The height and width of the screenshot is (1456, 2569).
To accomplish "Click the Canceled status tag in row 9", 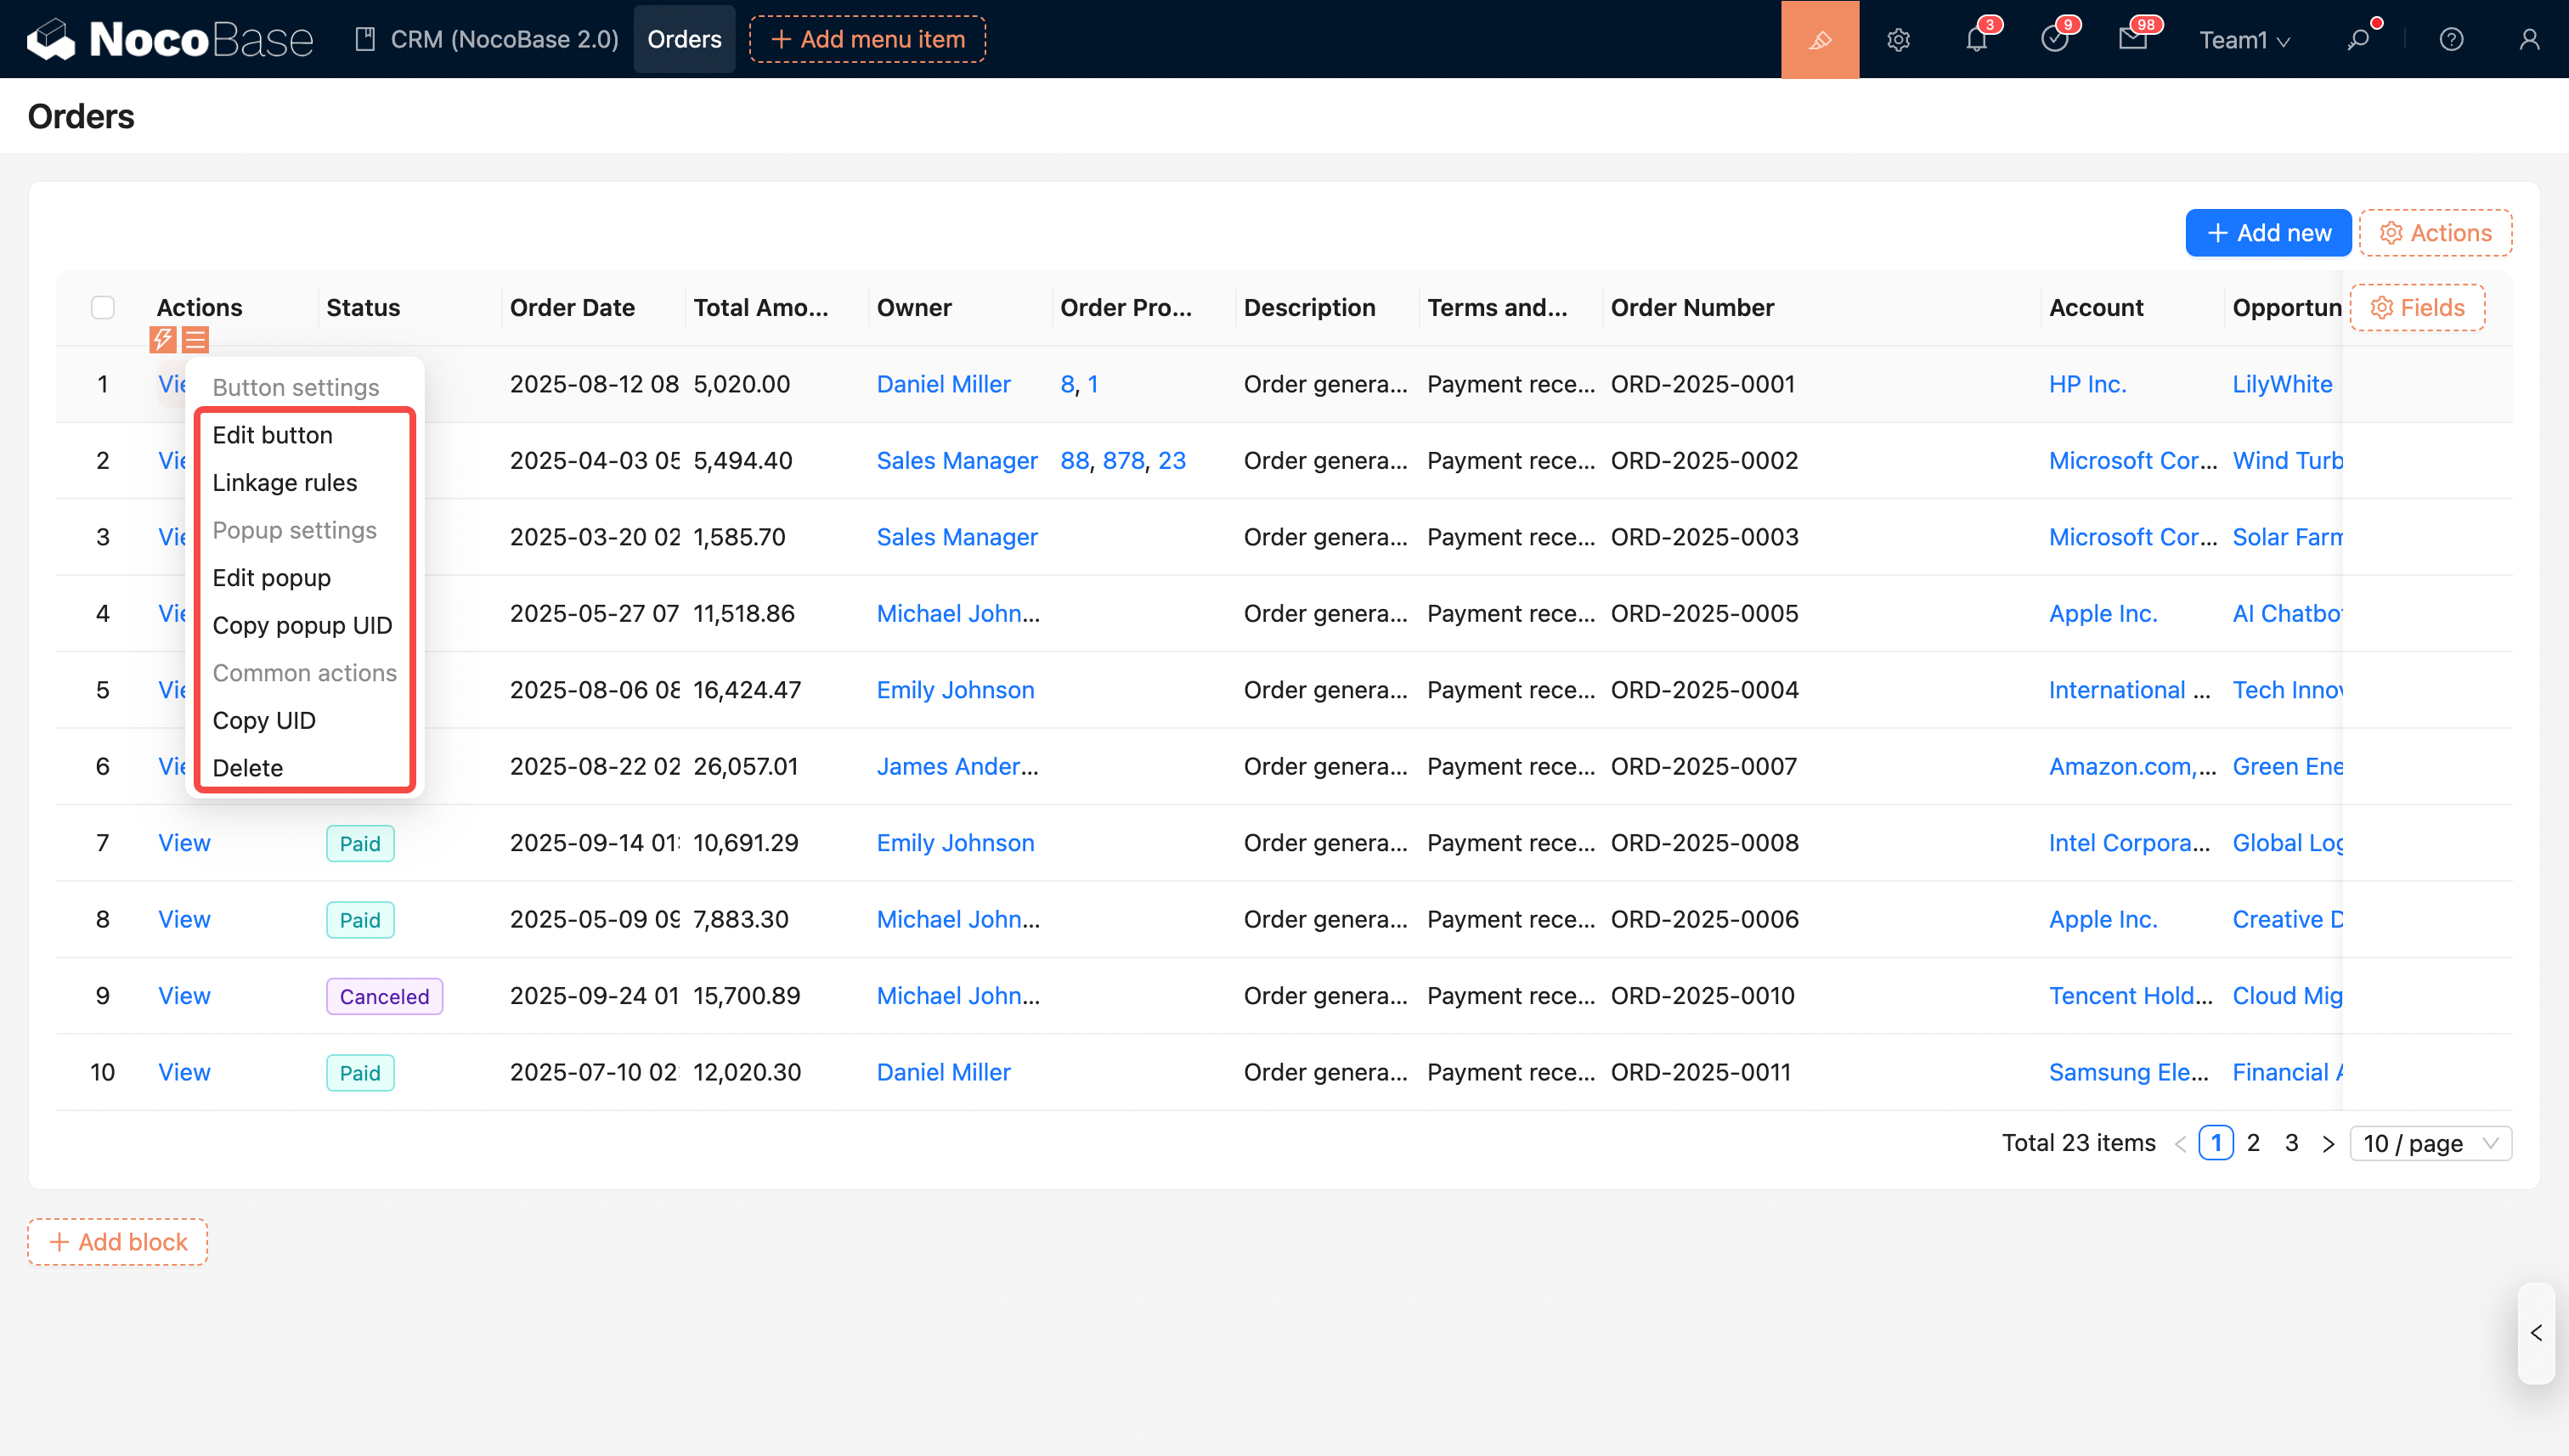I will tap(384, 996).
